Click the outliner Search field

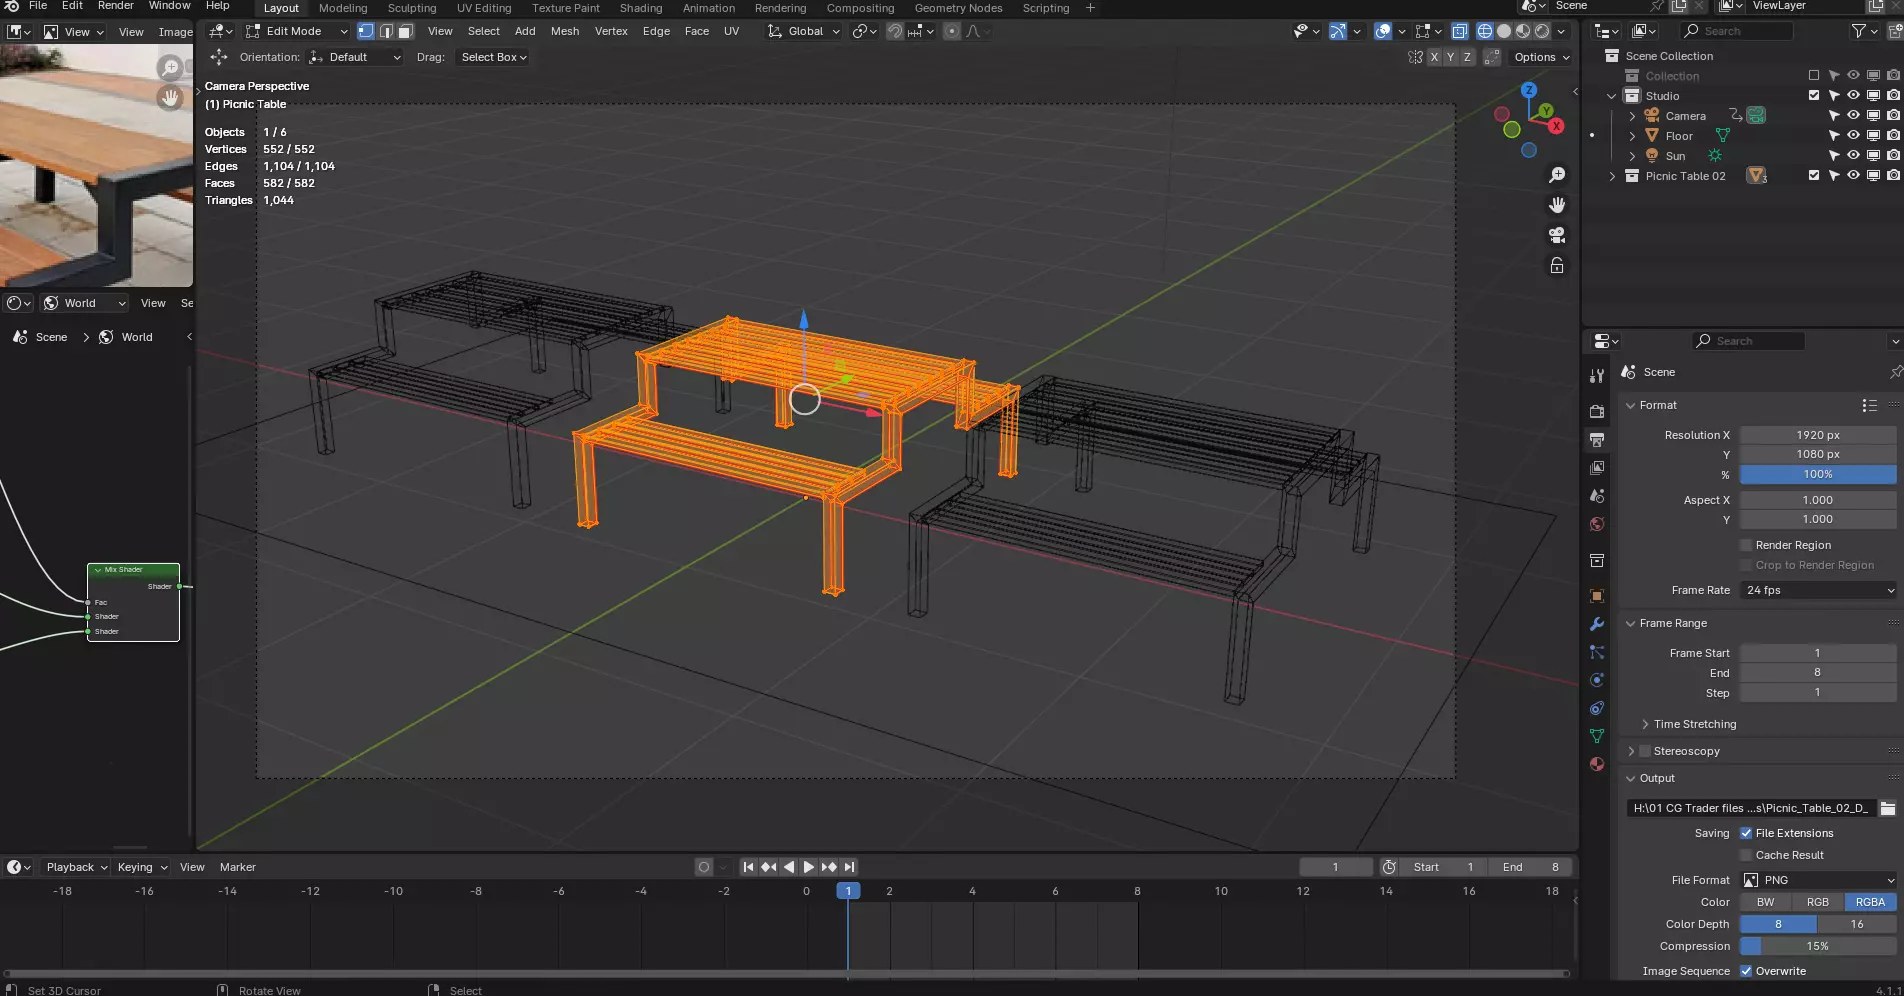tap(1737, 31)
